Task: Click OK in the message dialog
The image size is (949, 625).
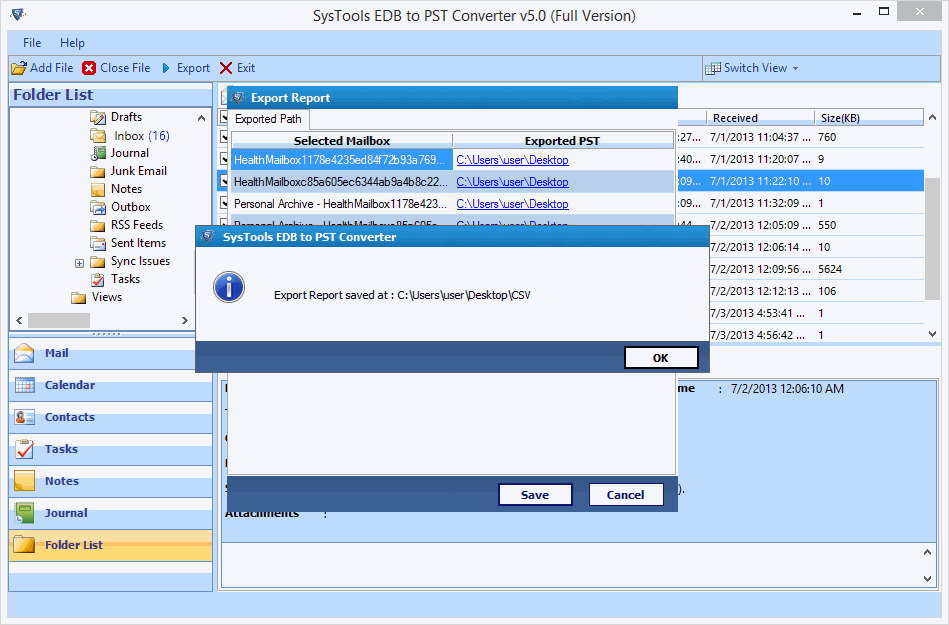Action: pos(661,358)
